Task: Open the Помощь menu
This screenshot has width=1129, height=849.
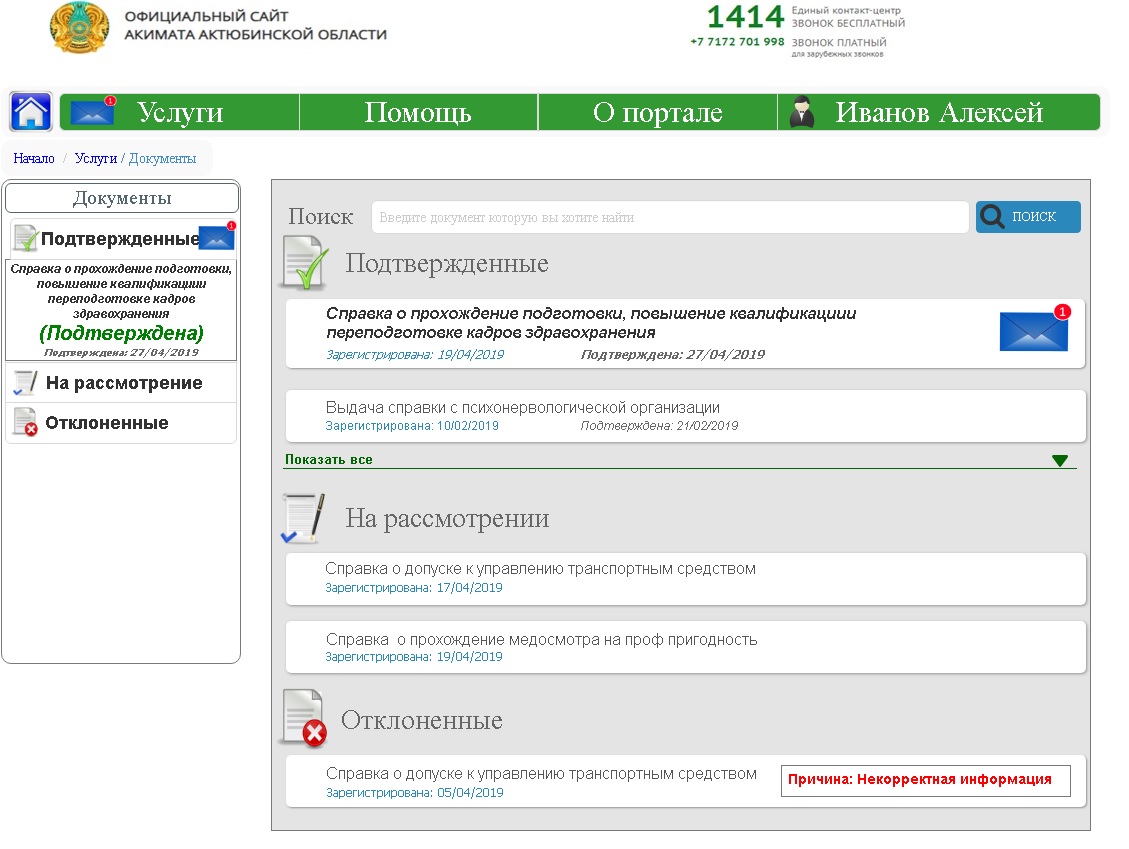Action: click(x=418, y=112)
